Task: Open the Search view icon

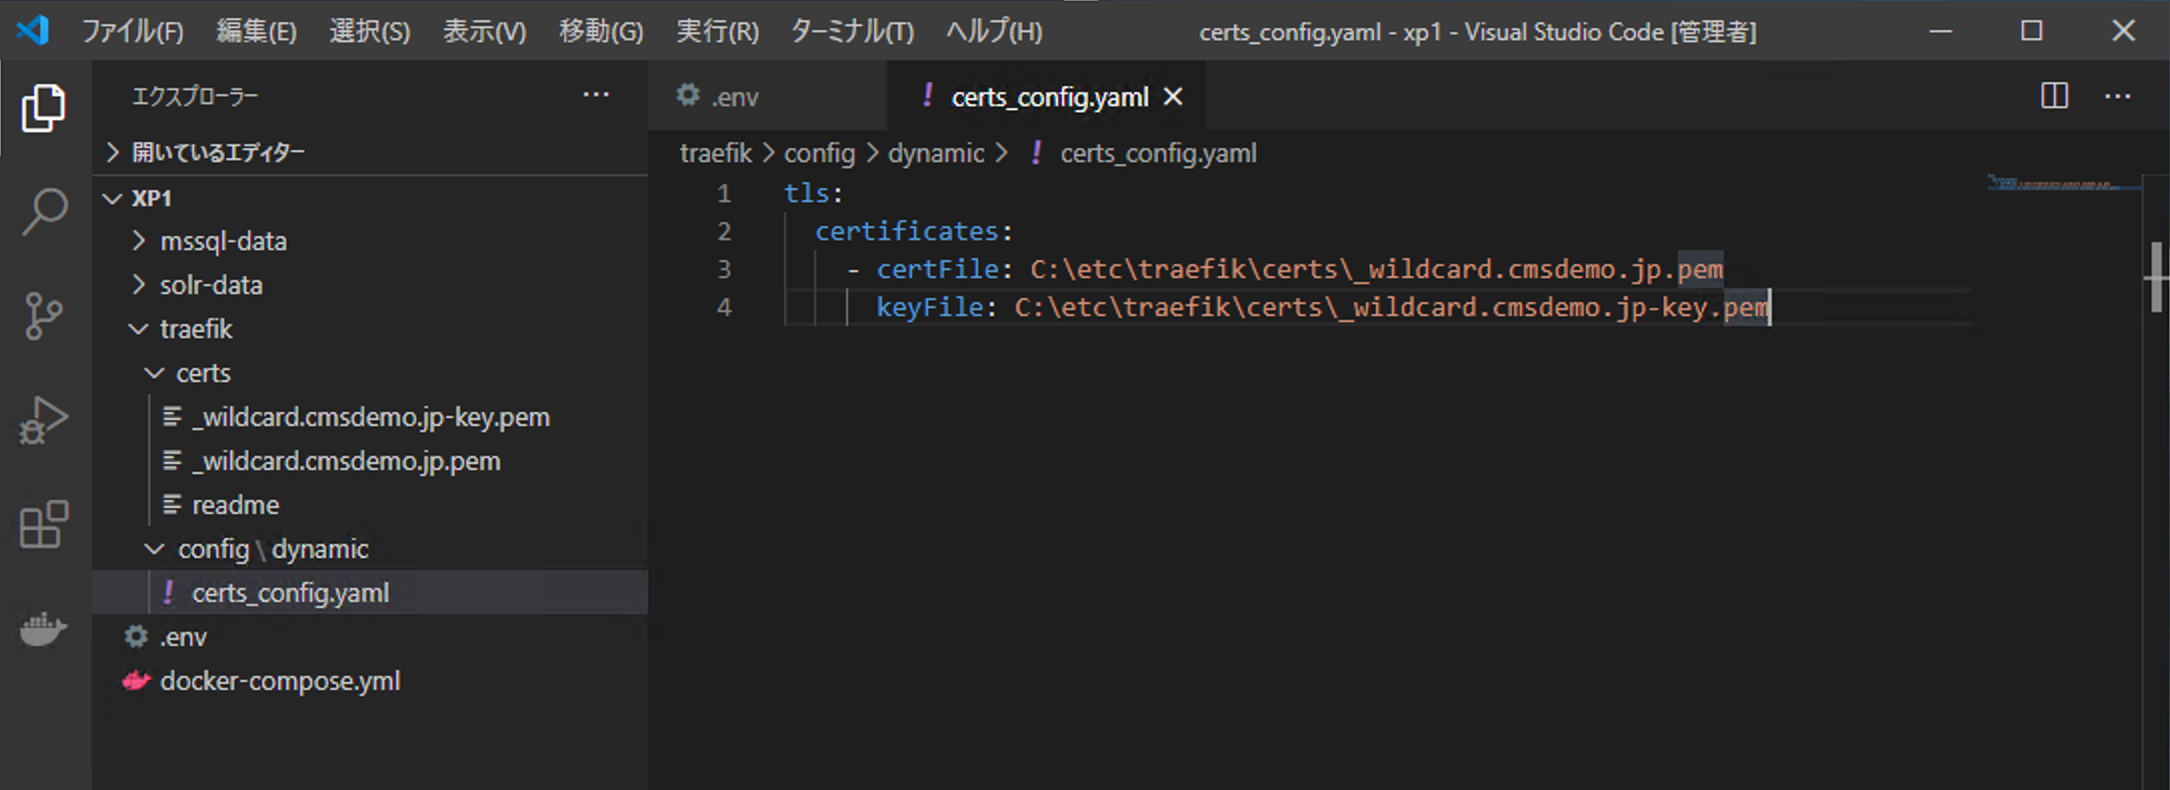Action: (44, 212)
